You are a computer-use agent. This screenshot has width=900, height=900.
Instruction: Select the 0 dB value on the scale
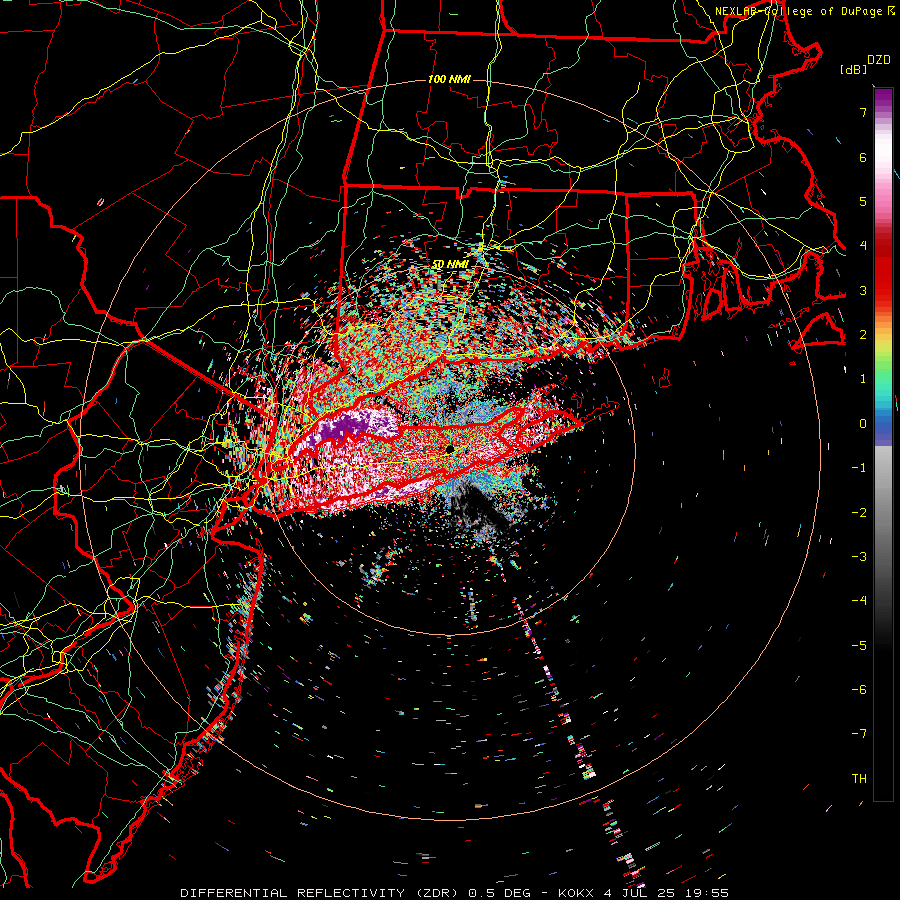coord(863,424)
